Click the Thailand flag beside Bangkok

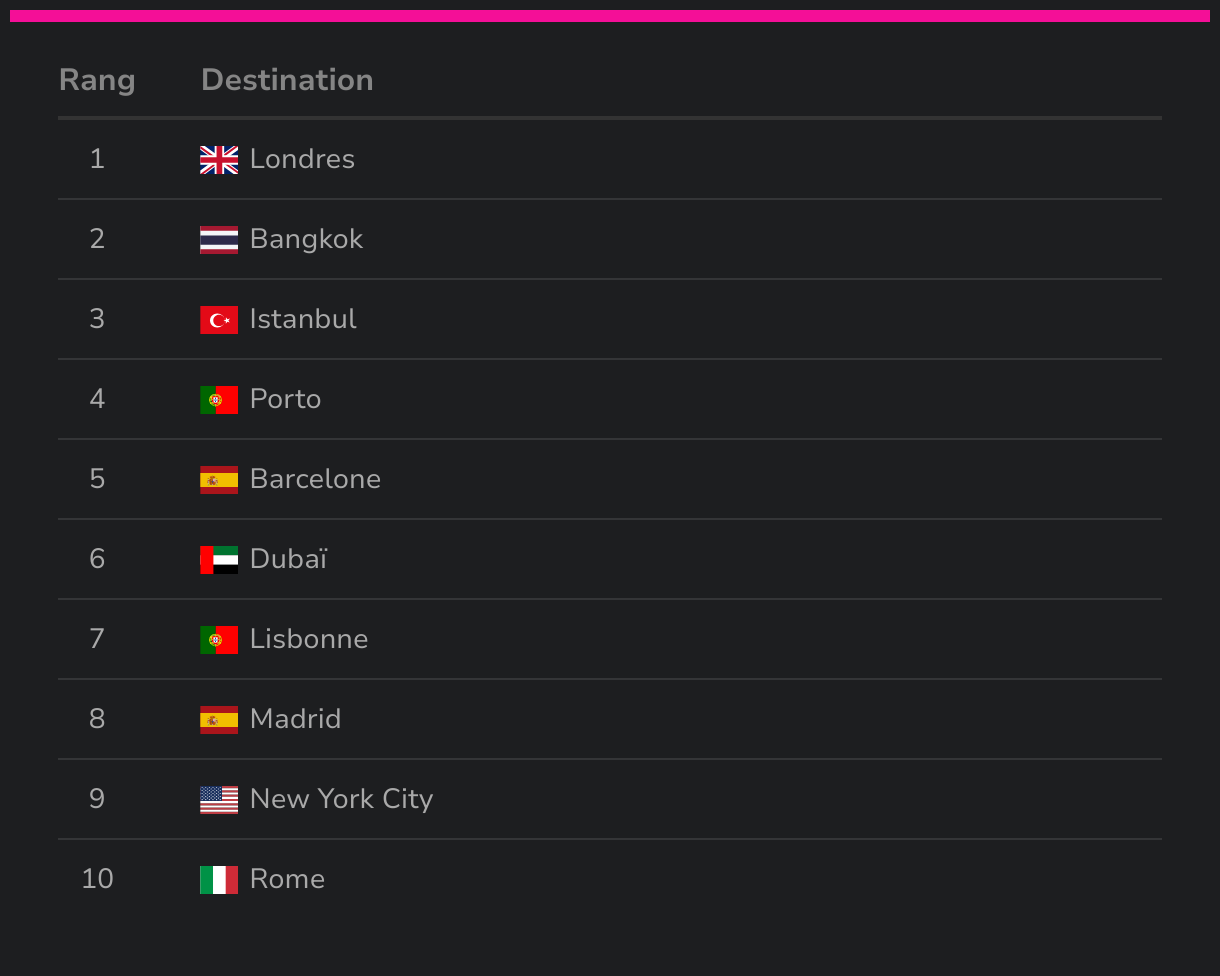219,240
